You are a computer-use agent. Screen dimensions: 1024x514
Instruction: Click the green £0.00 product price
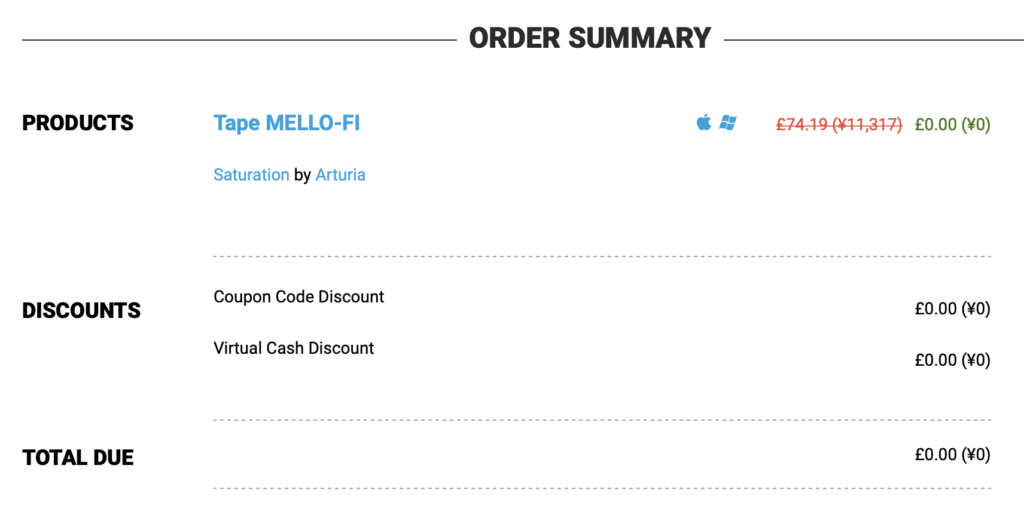coord(953,124)
